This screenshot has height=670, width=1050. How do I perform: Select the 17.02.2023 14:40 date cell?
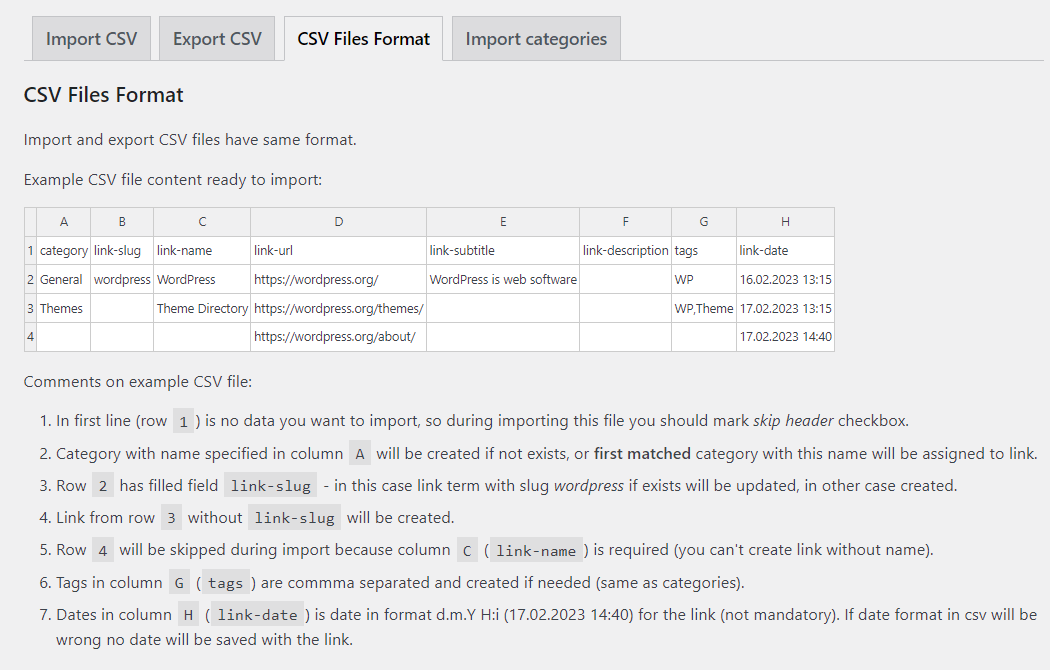click(x=785, y=337)
